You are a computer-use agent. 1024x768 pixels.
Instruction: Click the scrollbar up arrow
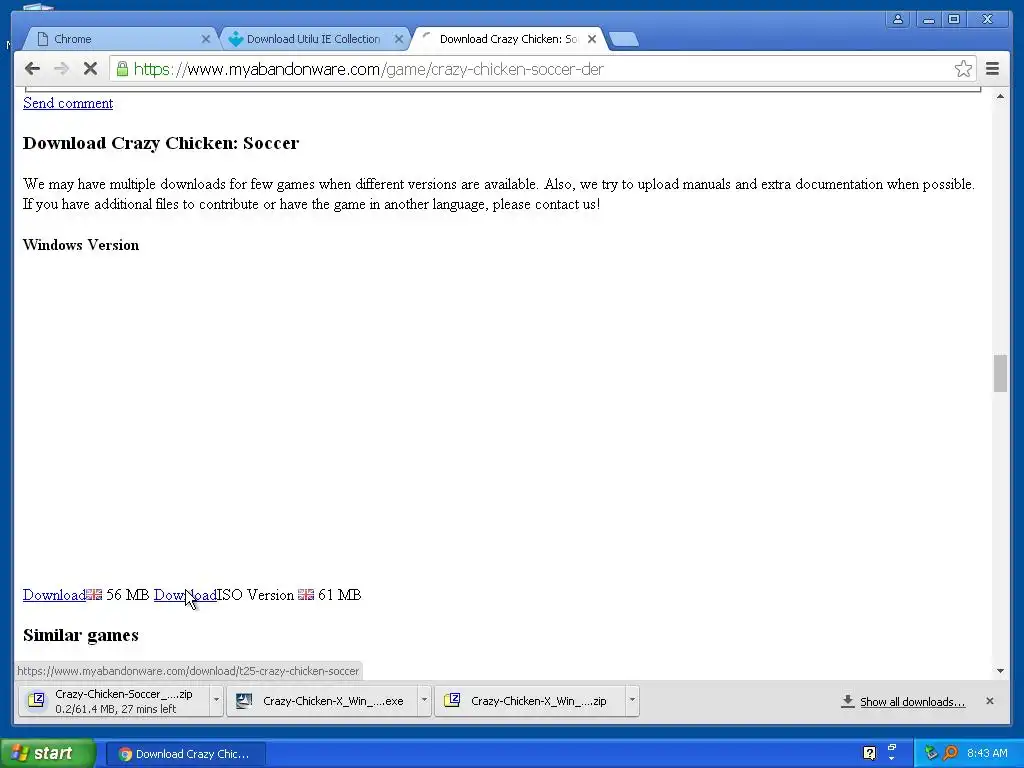(1000, 97)
